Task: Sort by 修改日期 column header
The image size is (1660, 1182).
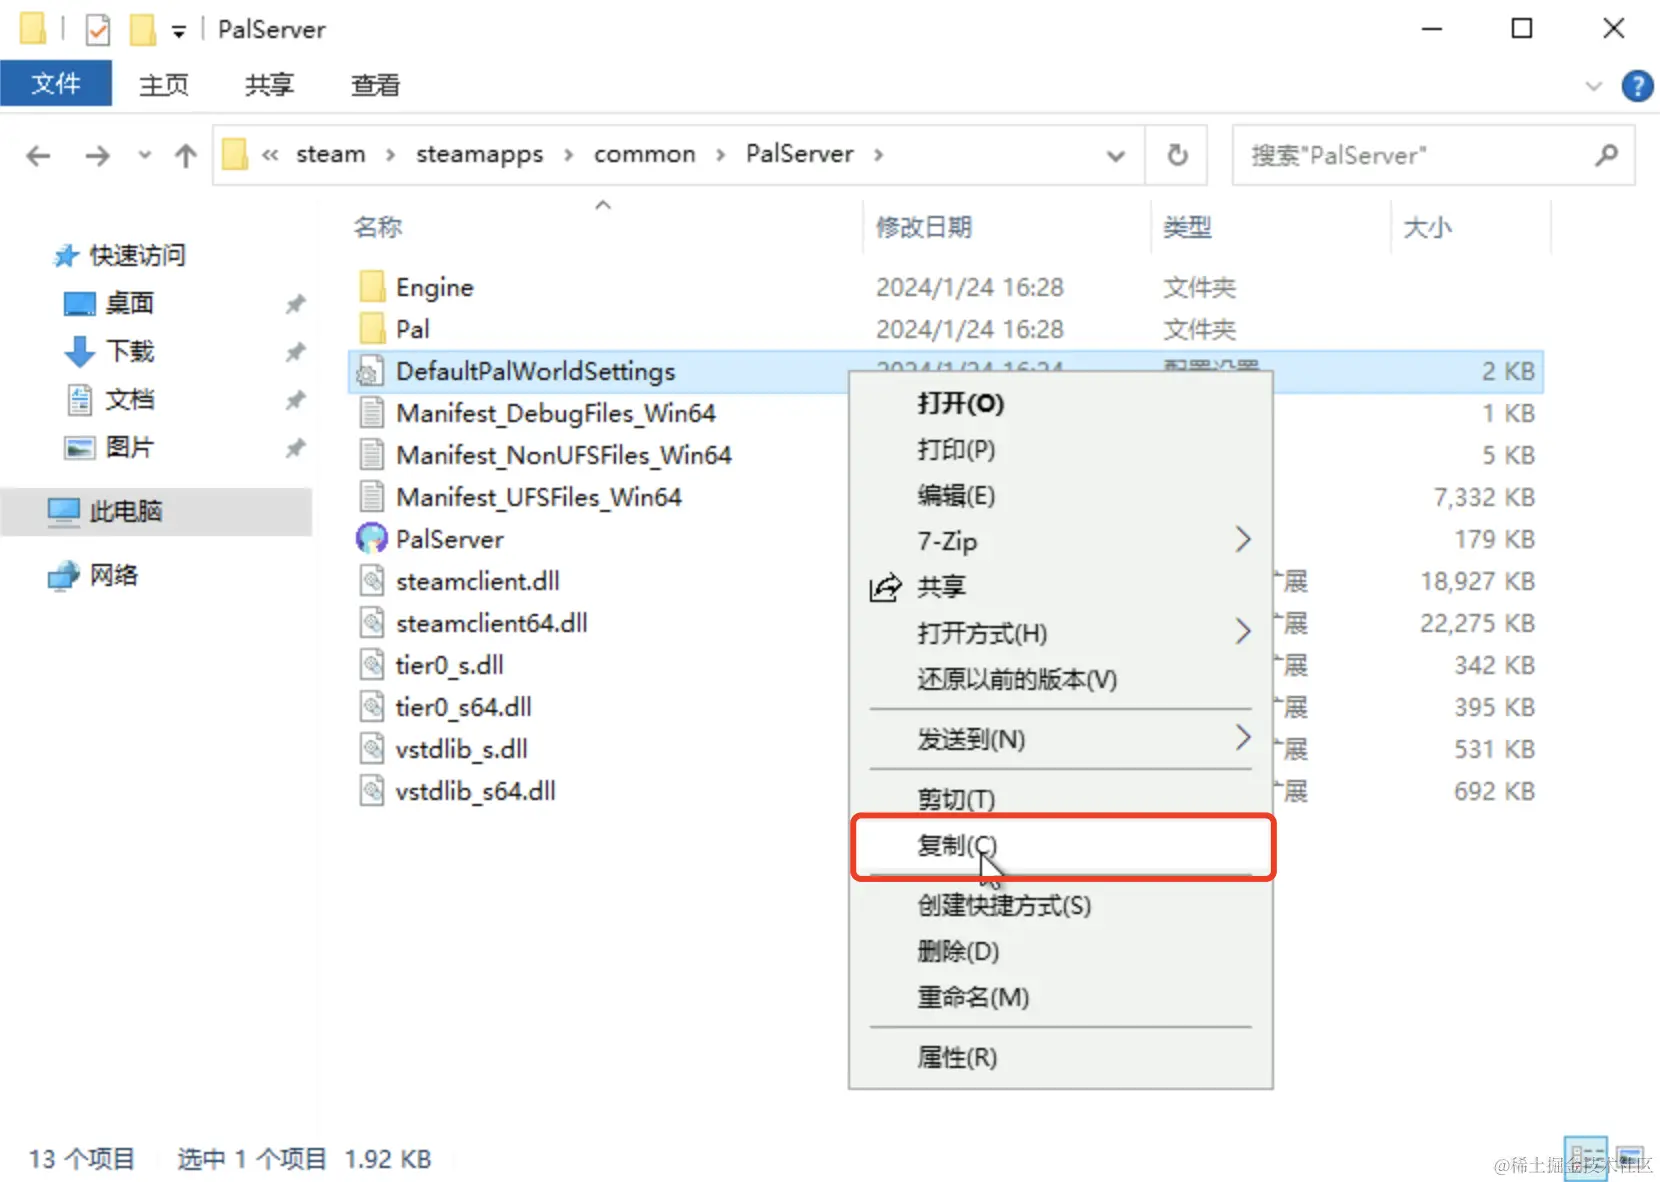Action: point(923,227)
